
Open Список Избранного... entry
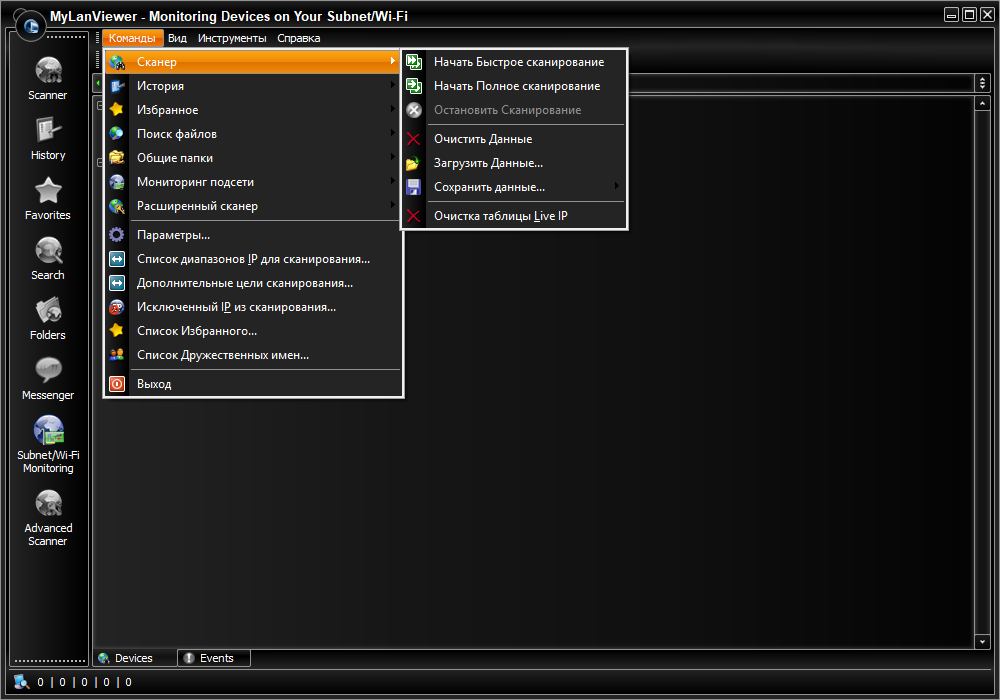[x=253, y=331]
